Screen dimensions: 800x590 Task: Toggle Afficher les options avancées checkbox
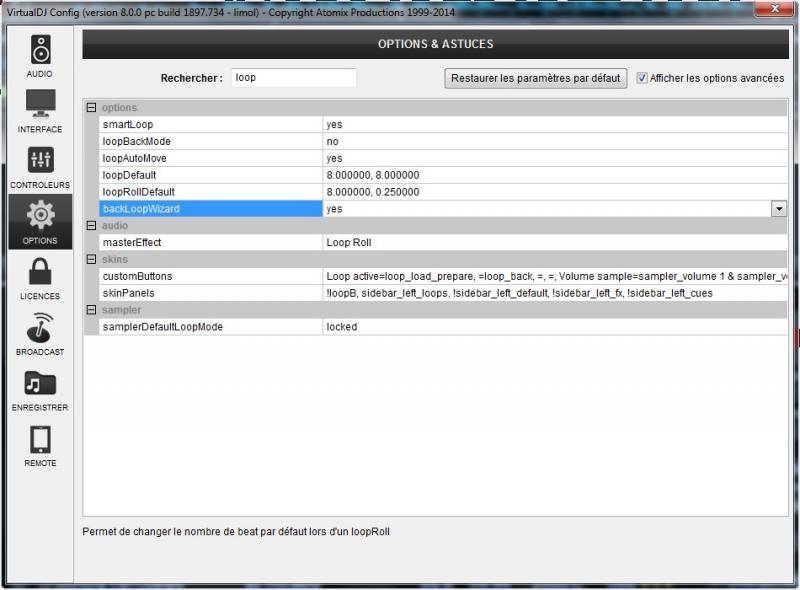642,78
